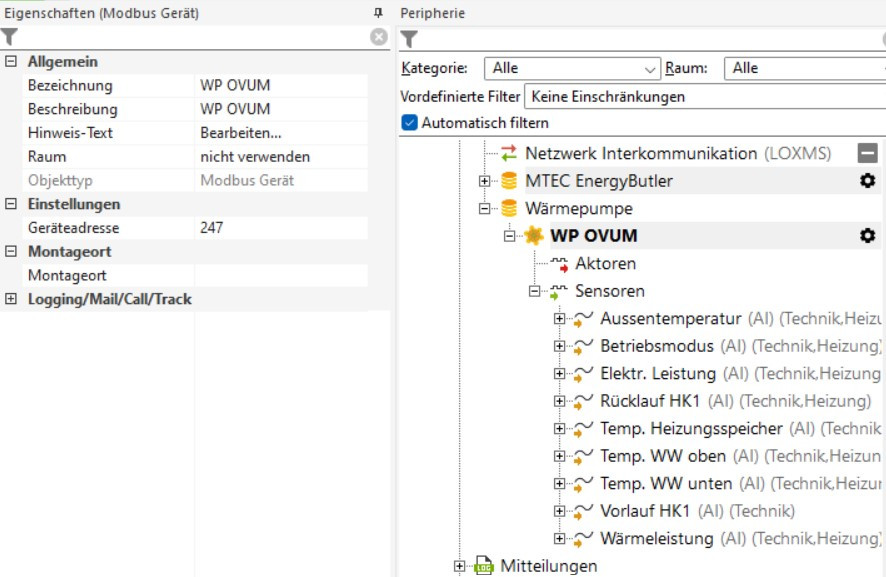Viewport: 886px width, 577px height.
Task: Click the Geräteadresse value field 247
Action: tap(280, 228)
